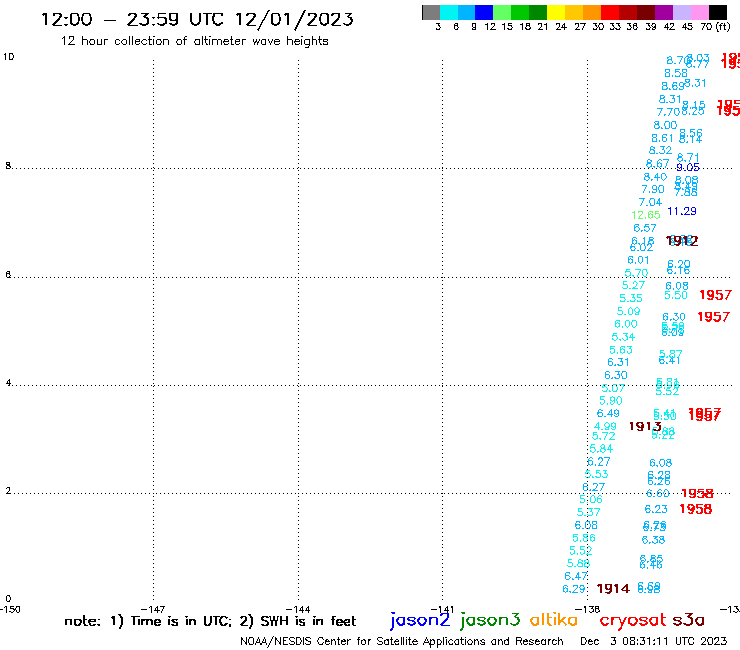Image resolution: width=740 pixels, height=650 pixels.
Task: Click the title '12:00 – 23:59 UTC 12/01/2023'
Action: tap(197, 19)
